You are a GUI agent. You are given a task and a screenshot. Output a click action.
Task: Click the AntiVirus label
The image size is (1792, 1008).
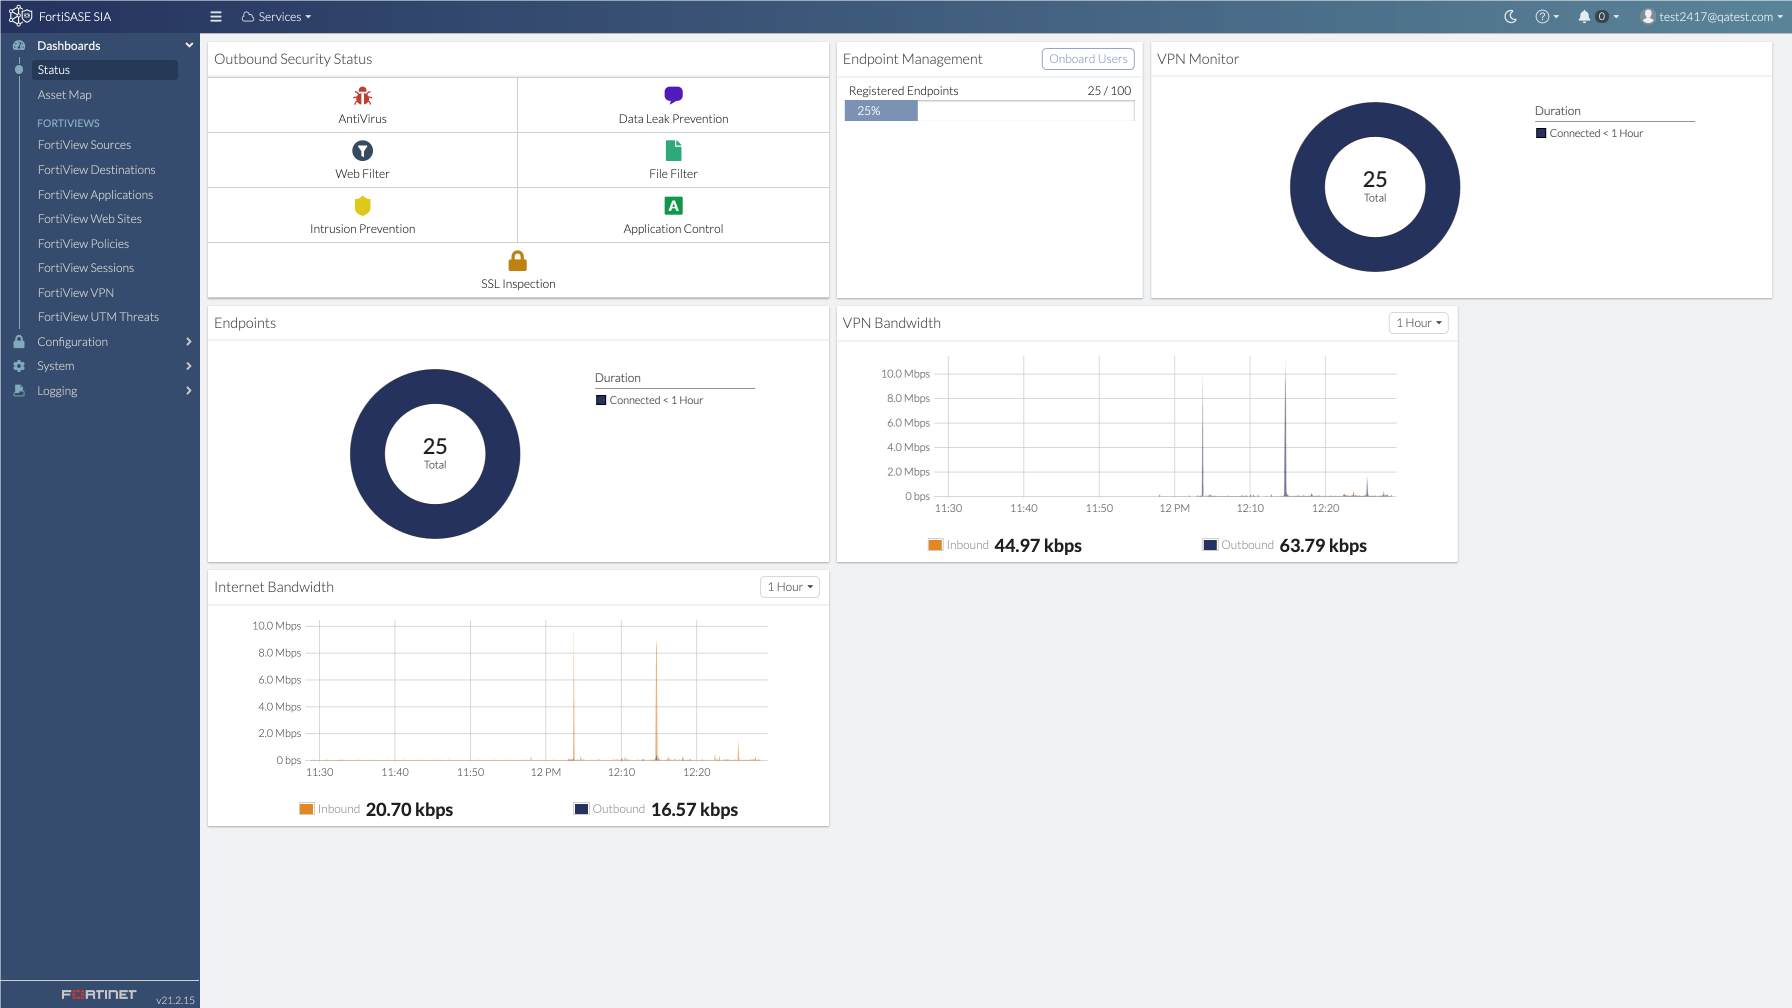(x=362, y=119)
